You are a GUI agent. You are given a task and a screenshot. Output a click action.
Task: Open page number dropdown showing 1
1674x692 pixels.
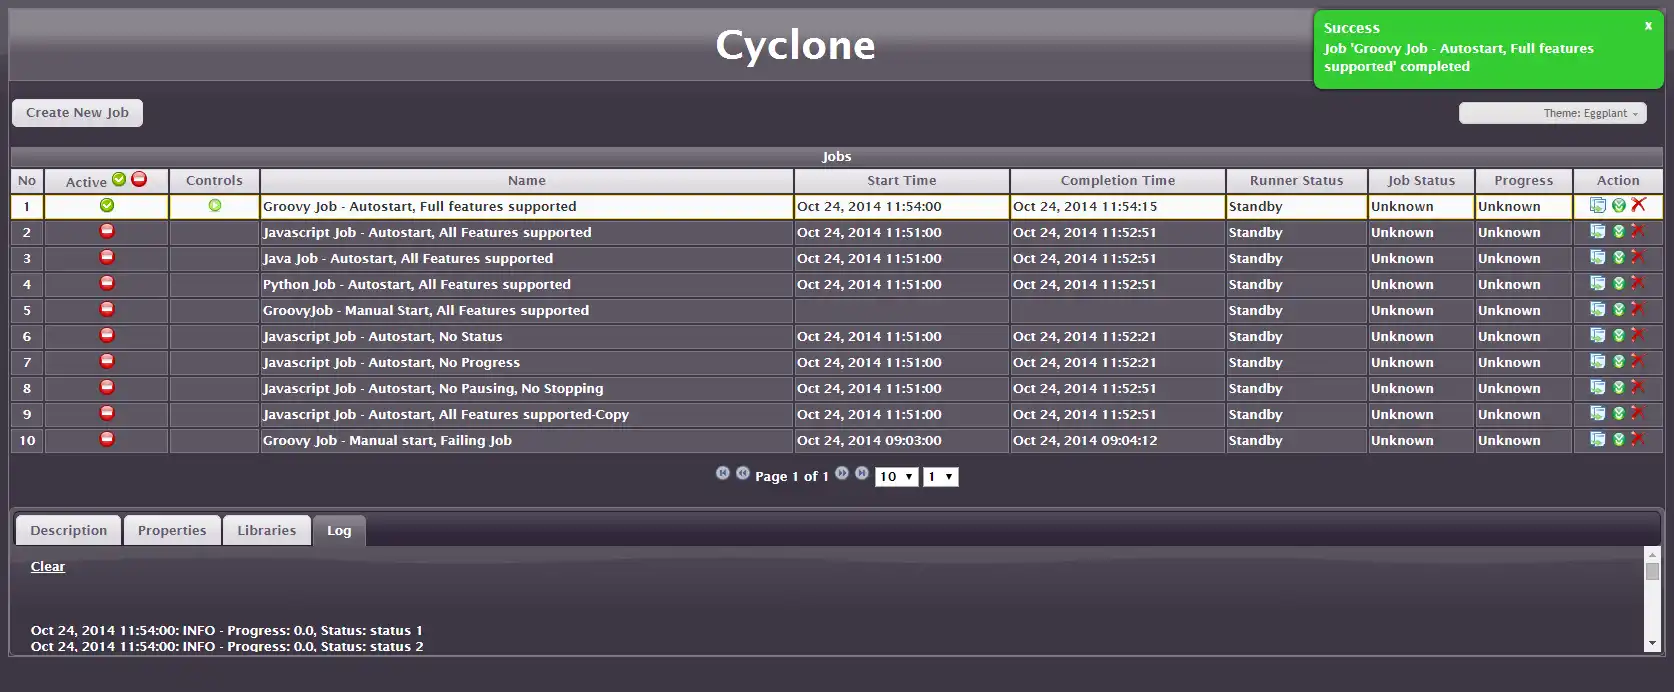(x=940, y=477)
